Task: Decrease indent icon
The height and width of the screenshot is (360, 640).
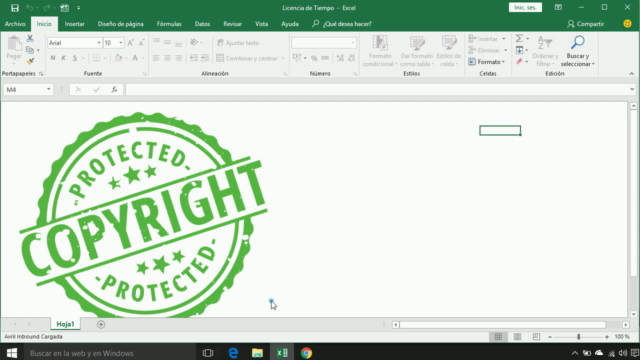Action: 193,58
